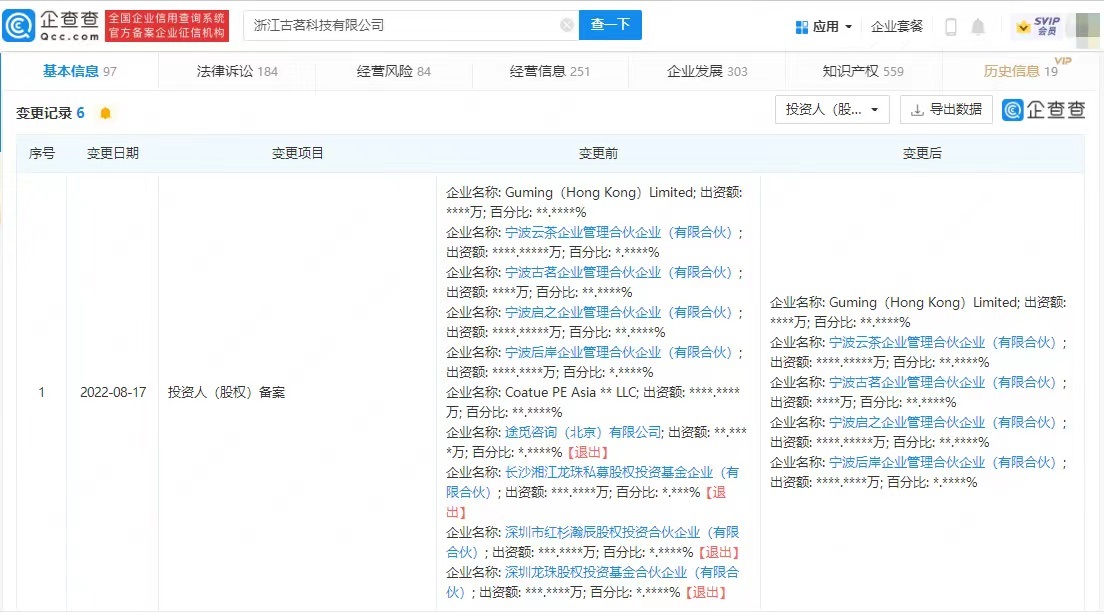Switch to the 历史信息 19 tab
The height and width of the screenshot is (614, 1104).
point(1020,71)
